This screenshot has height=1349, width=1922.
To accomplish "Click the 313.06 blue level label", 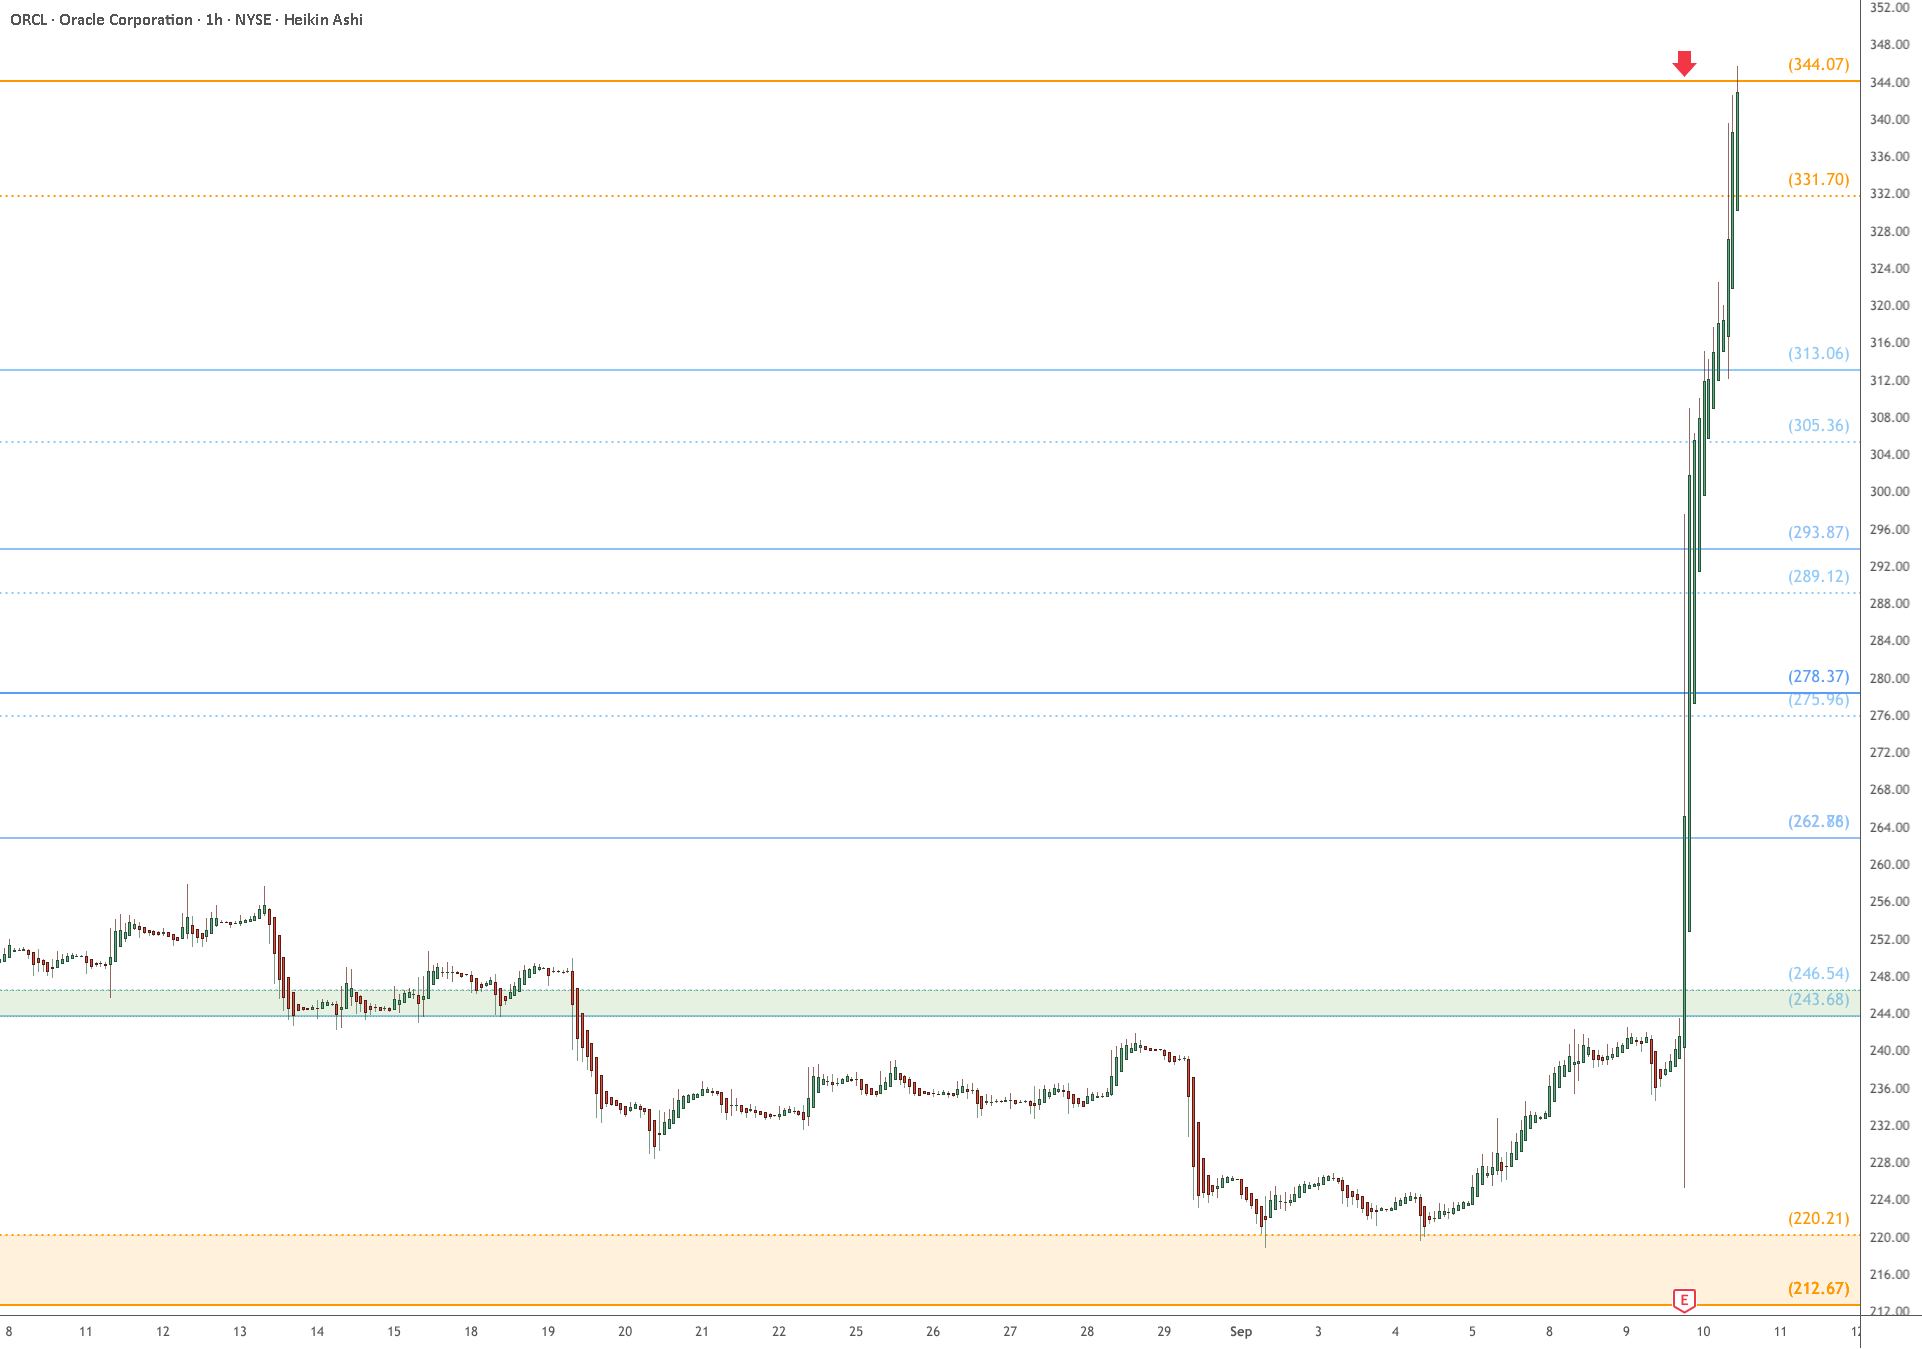I will pyautogui.click(x=1819, y=353).
